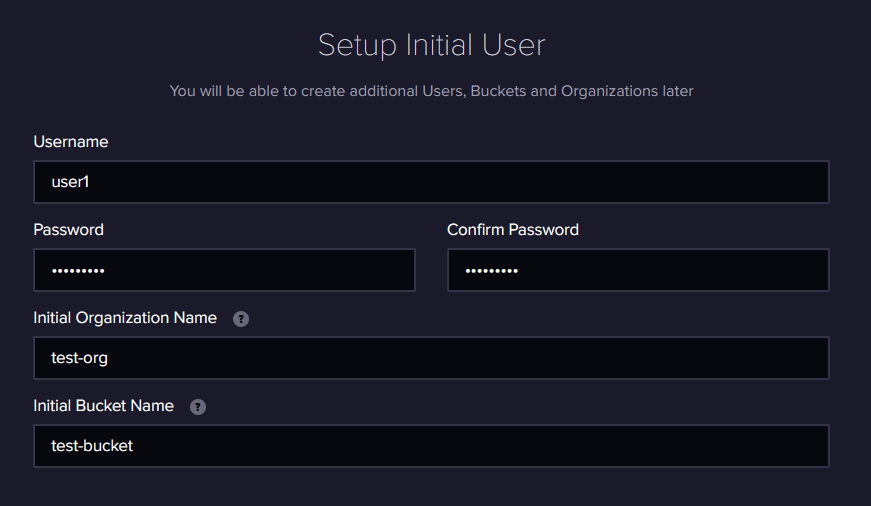This screenshot has height=506, width=871.
Task: Place cursor on the user1 text
Action: (70, 182)
